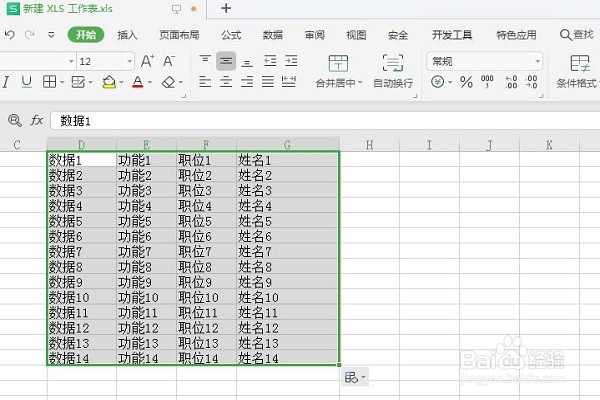The width and height of the screenshot is (600, 400).
Task: Increase decimal places icon
Action: 511,82
